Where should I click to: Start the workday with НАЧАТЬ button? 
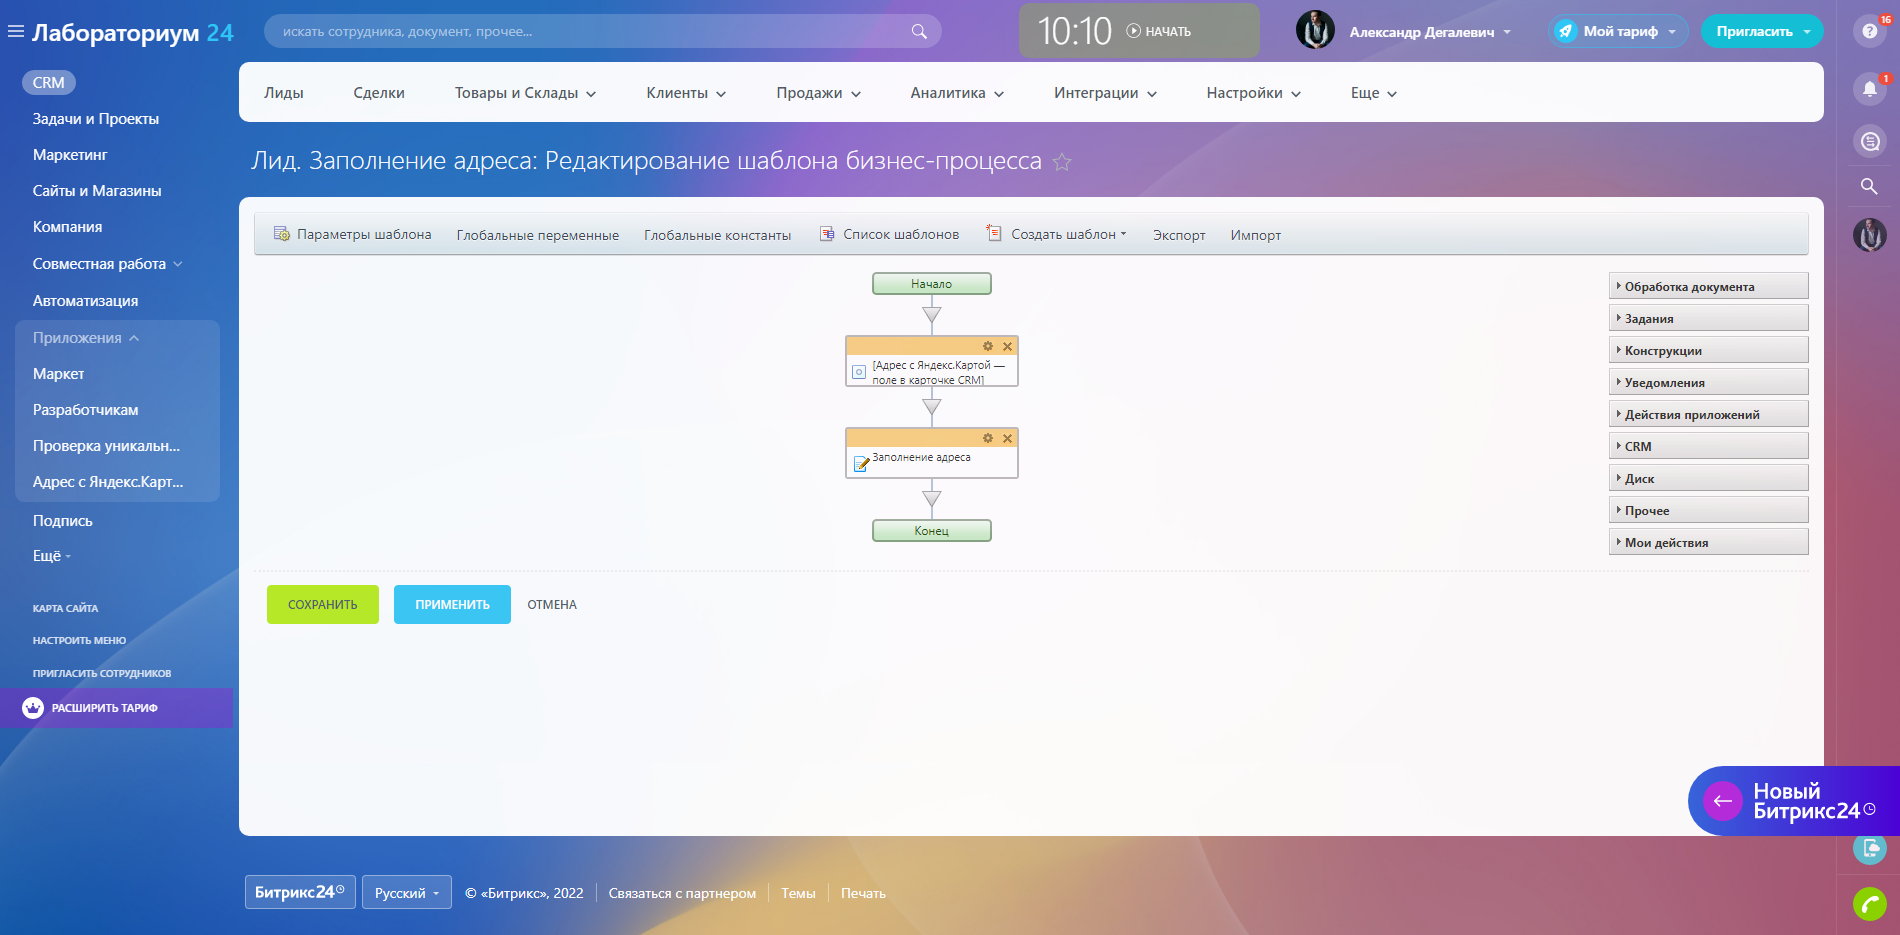click(x=1159, y=32)
